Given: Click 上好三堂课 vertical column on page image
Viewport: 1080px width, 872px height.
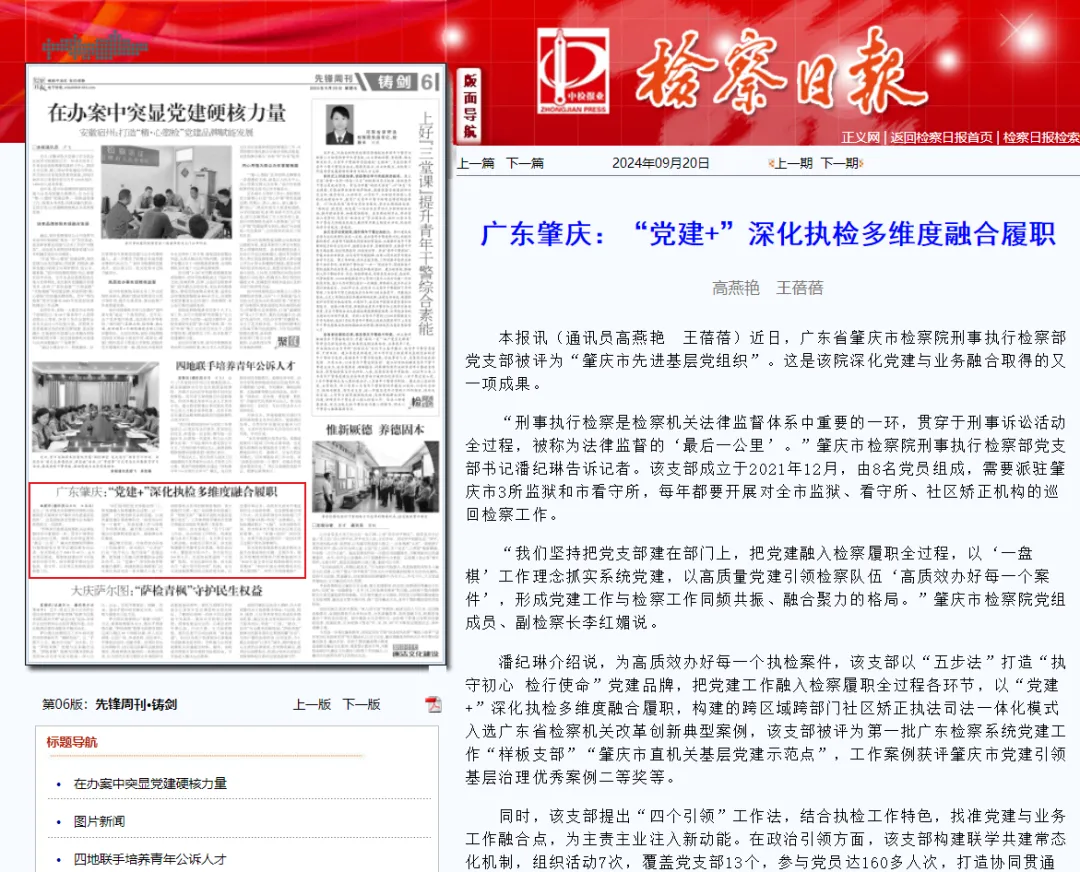Looking at the screenshot, I should 426,224.
